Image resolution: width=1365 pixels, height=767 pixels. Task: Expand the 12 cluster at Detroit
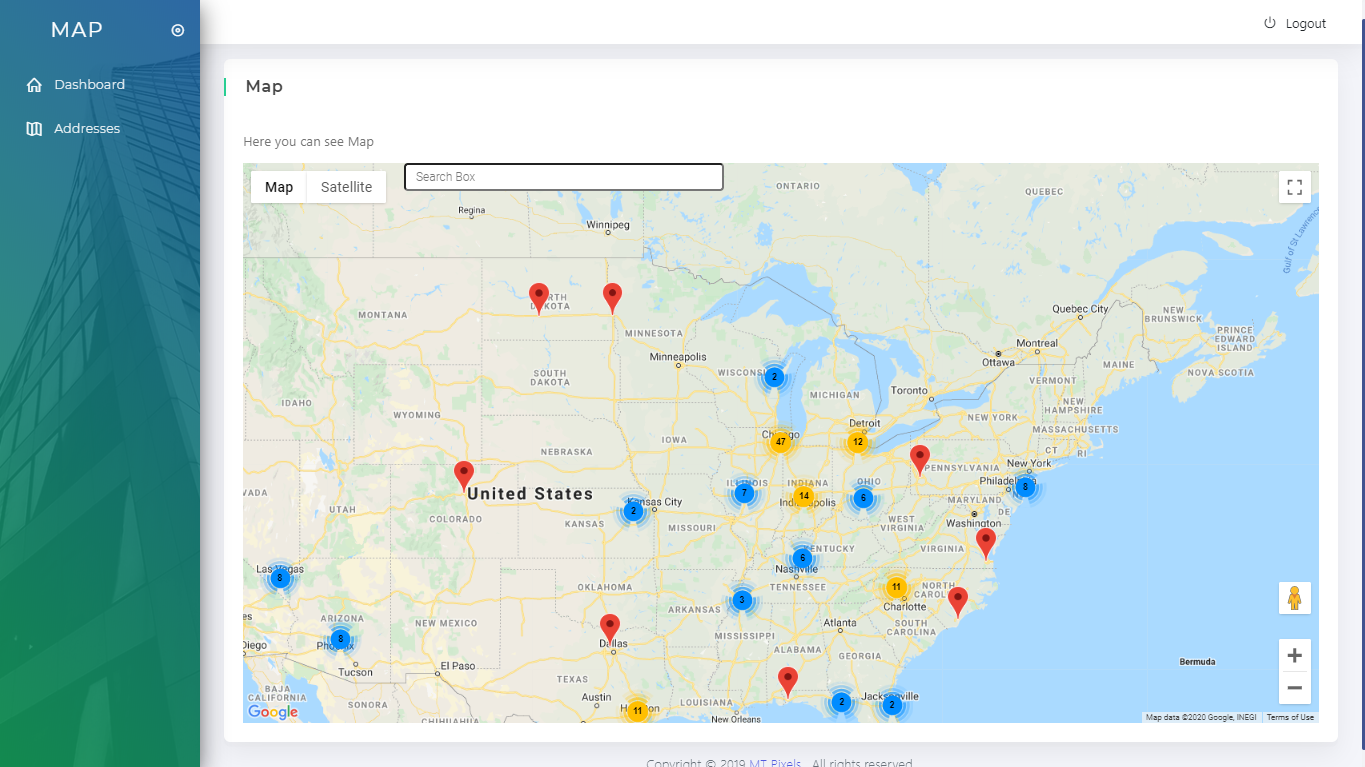858,441
